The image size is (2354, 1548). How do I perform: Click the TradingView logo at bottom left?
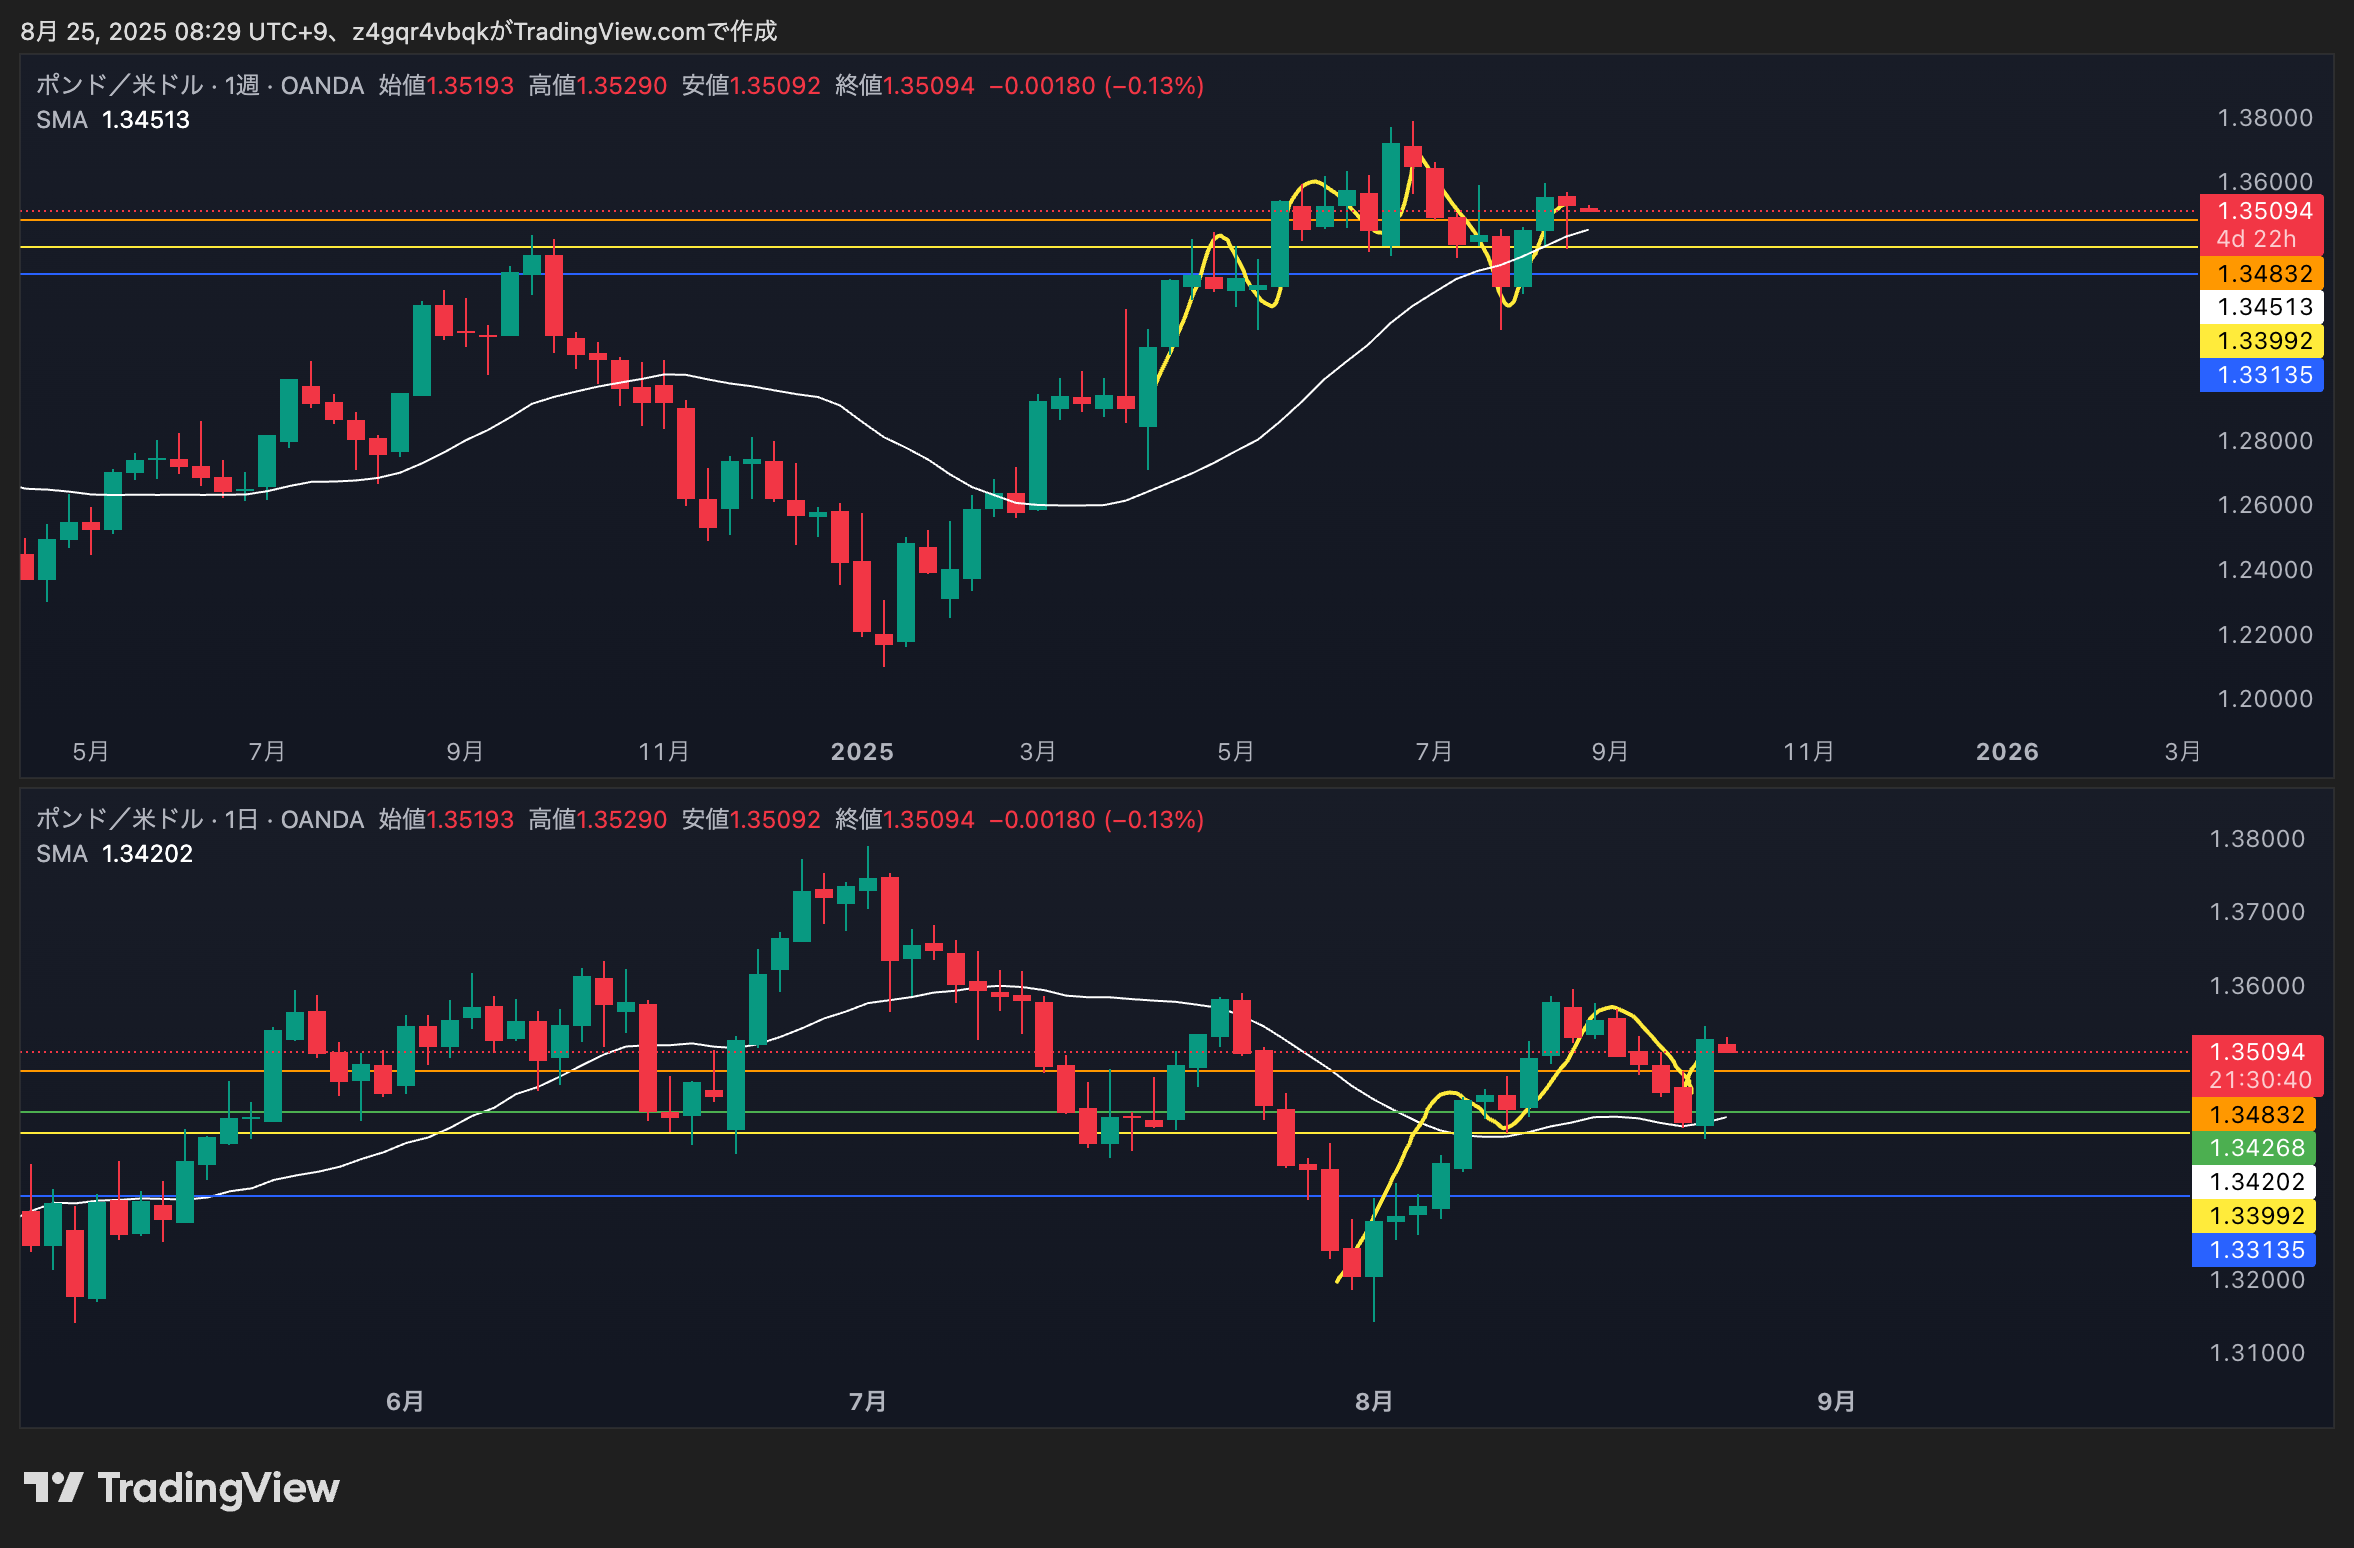181,1488
